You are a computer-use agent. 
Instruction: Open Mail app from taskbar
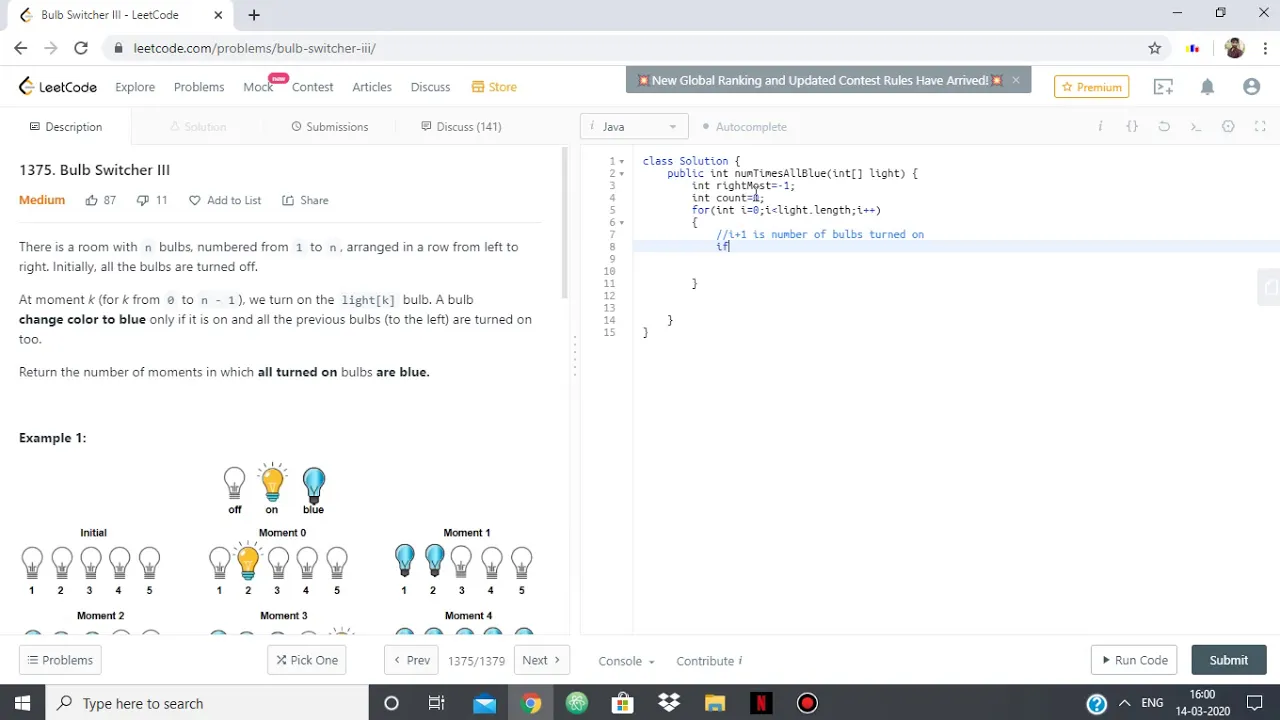click(485, 703)
